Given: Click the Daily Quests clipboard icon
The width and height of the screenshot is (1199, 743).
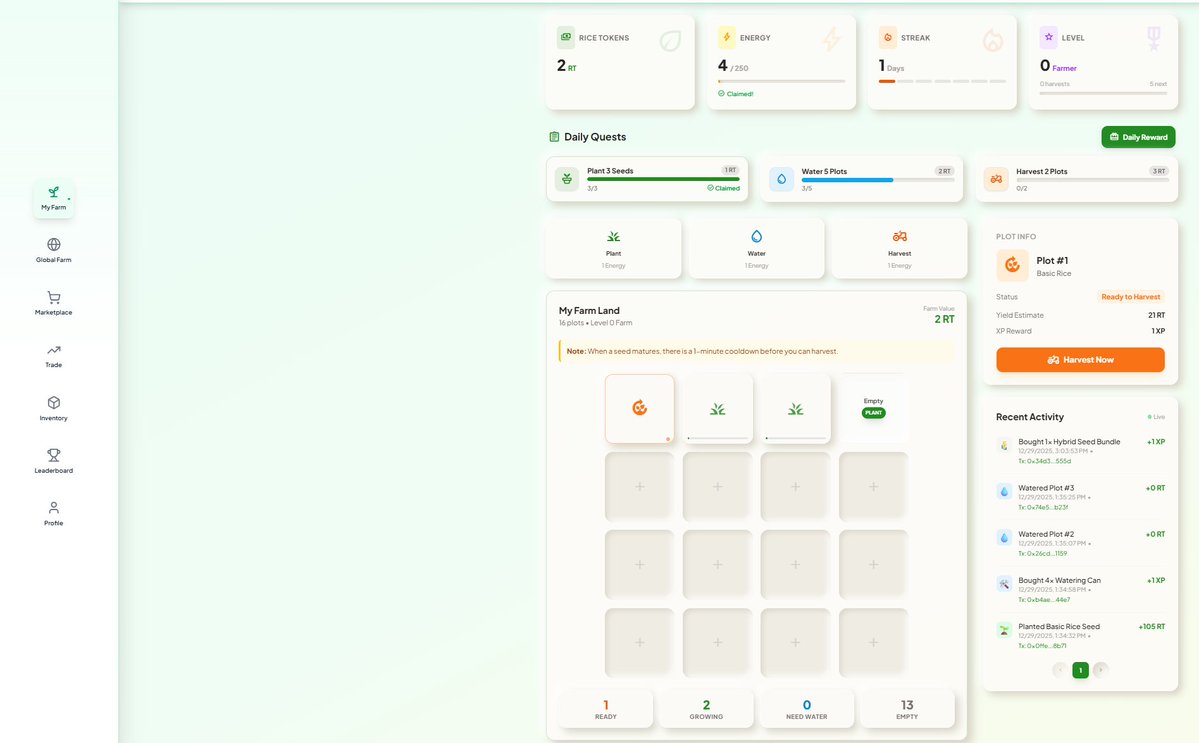Looking at the screenshot, I should tap(554, 137).
